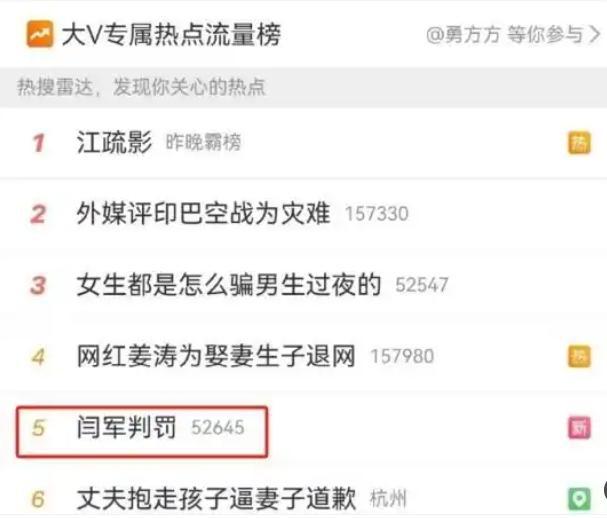Click the heat count 52645
Screen dimensions: 607x518
[218, 428]
